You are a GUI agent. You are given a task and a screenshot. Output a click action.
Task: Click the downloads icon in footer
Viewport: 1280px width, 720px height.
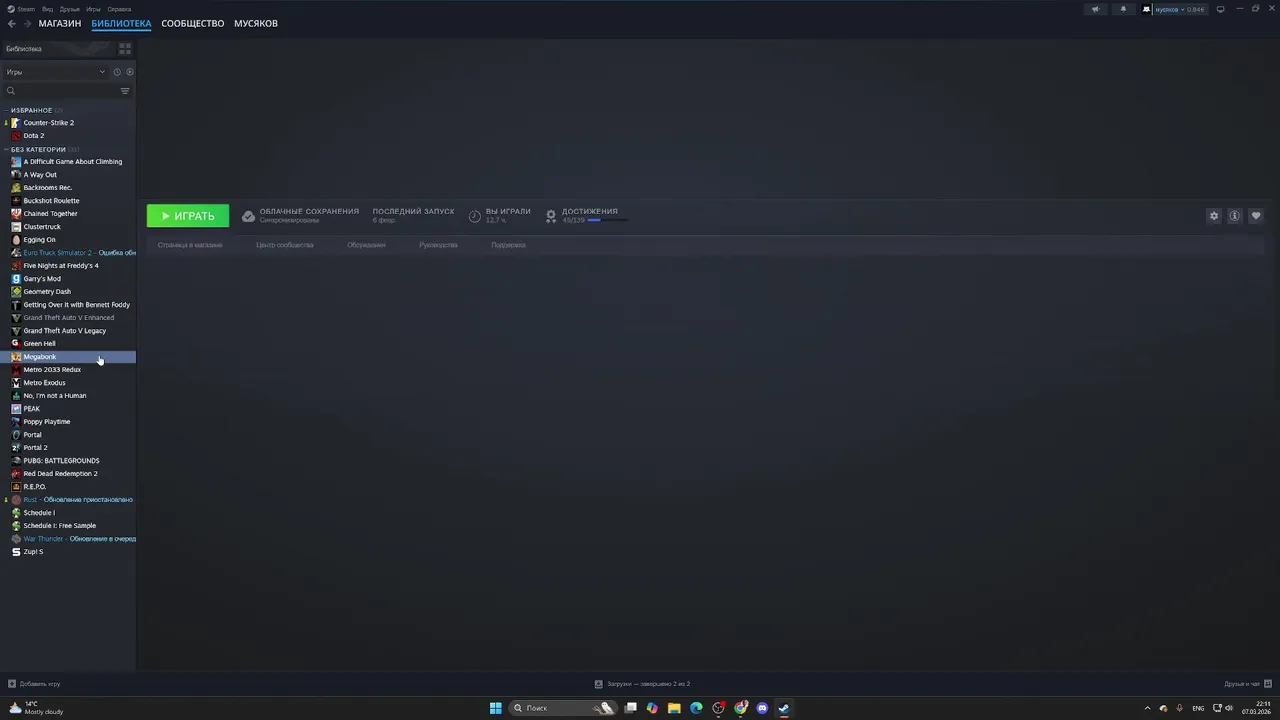coord(598,684)
